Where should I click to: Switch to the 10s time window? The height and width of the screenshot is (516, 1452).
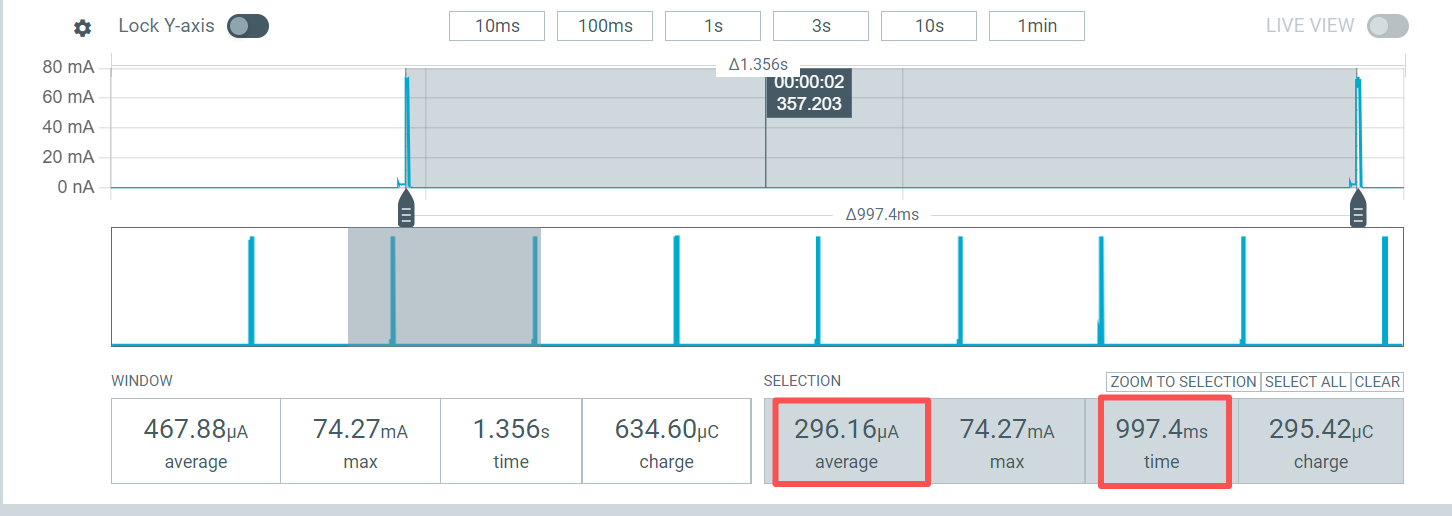929,26
